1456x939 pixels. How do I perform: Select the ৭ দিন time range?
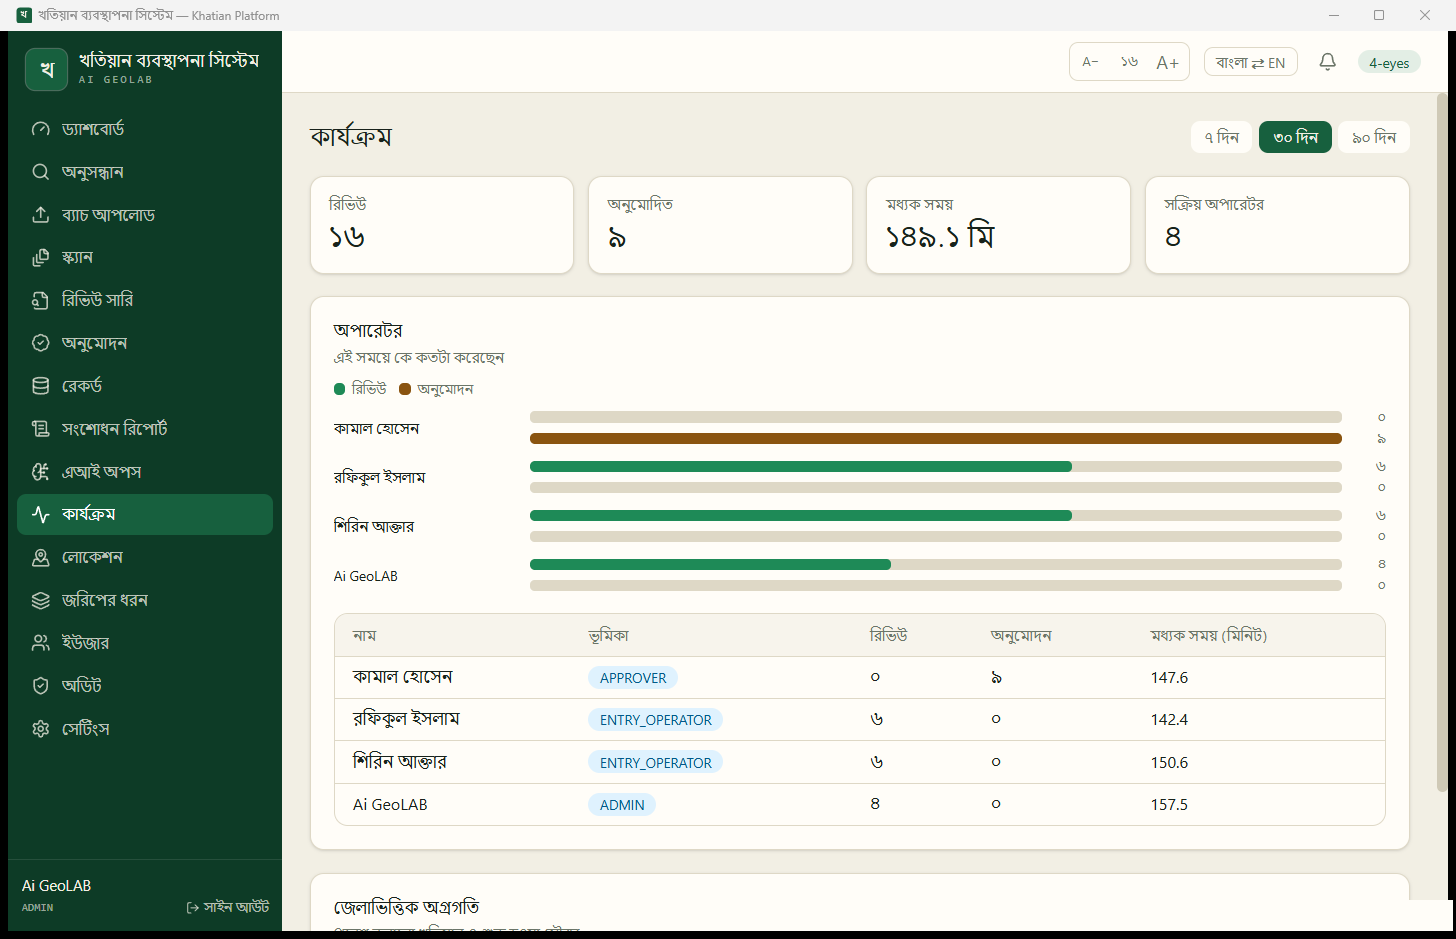pyautogui.click(x=1221, y=137)
